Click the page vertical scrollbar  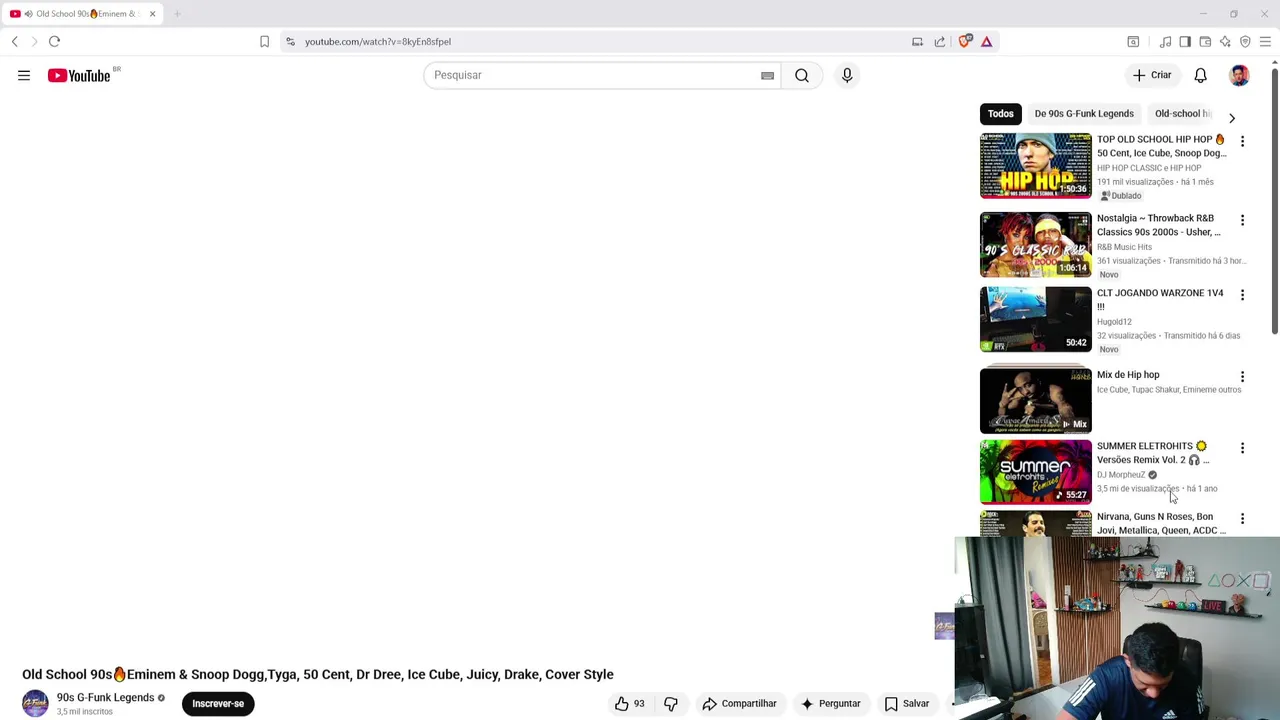pos(1274,200)
